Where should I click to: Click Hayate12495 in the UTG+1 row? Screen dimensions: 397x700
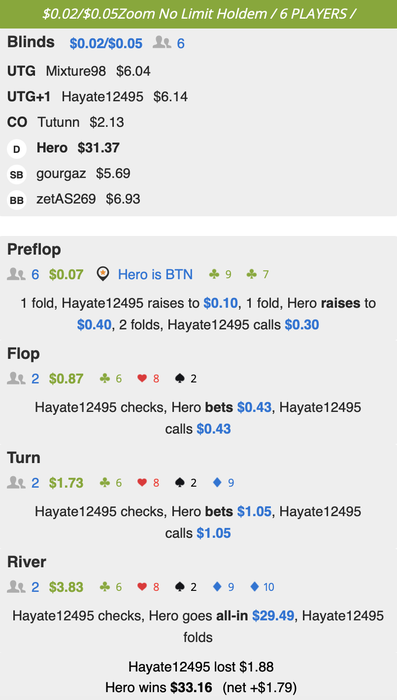click(x=102, y=97)
